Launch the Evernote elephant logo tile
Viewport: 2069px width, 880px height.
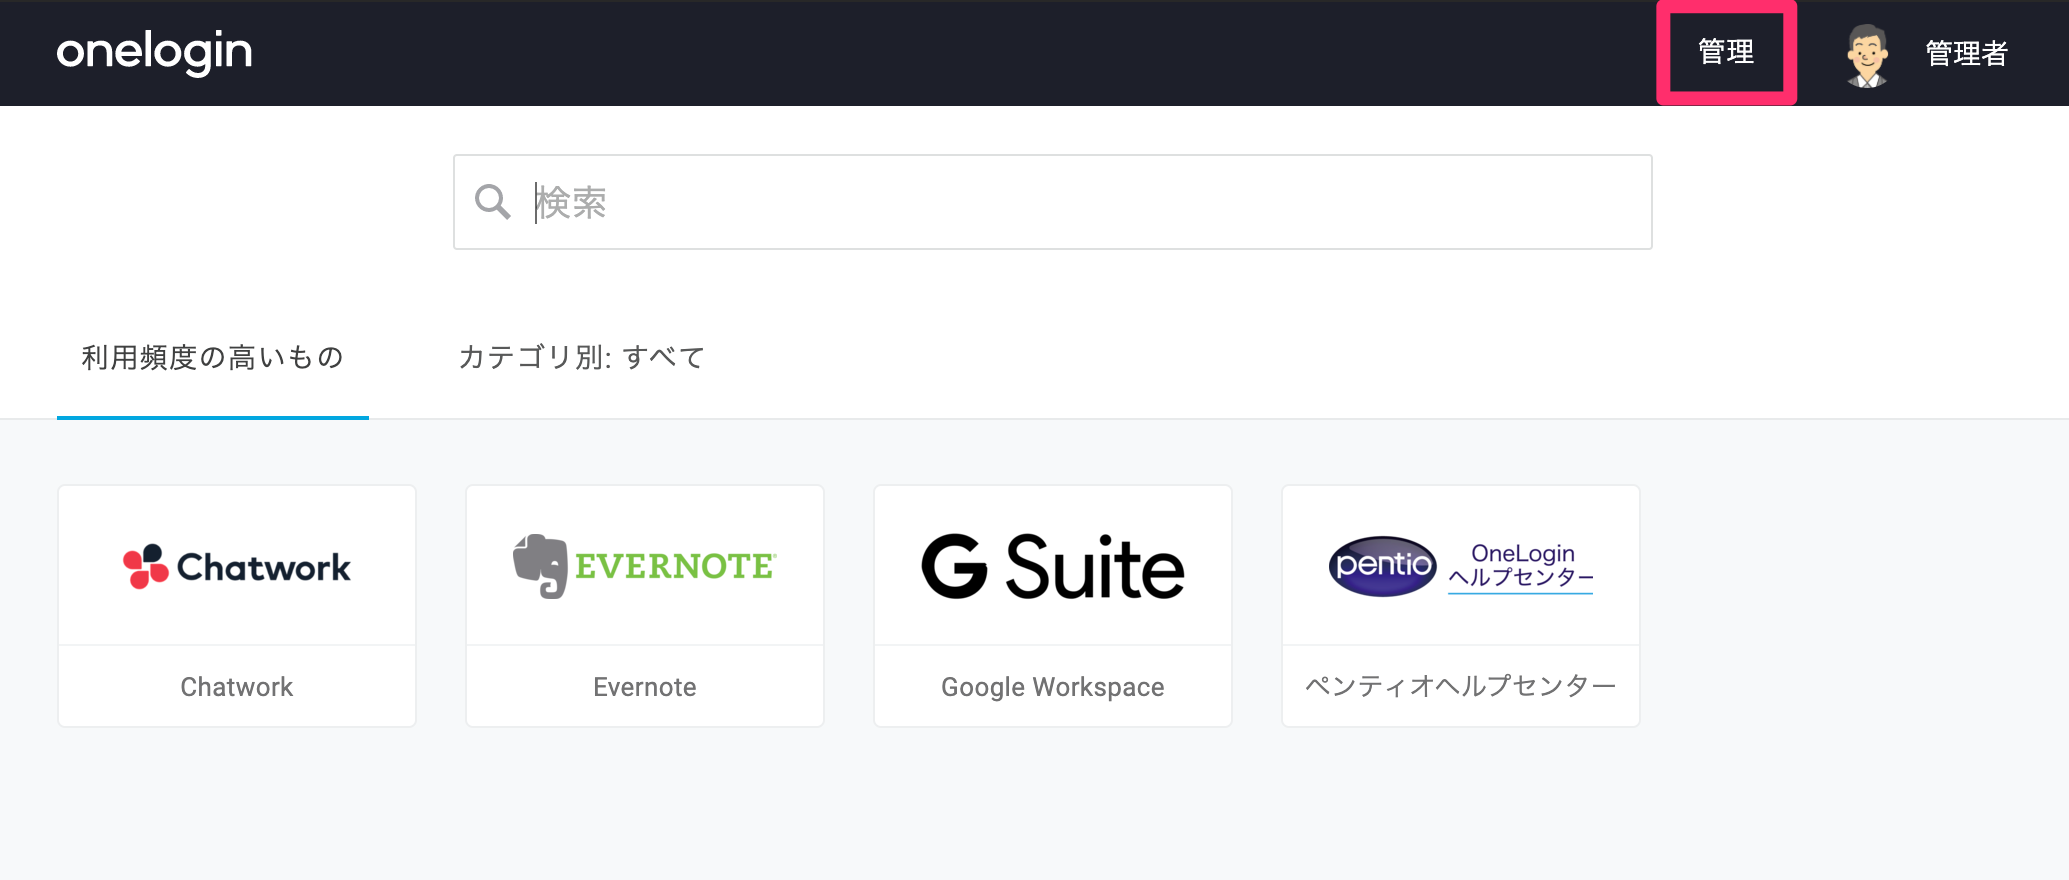(645, 566)
